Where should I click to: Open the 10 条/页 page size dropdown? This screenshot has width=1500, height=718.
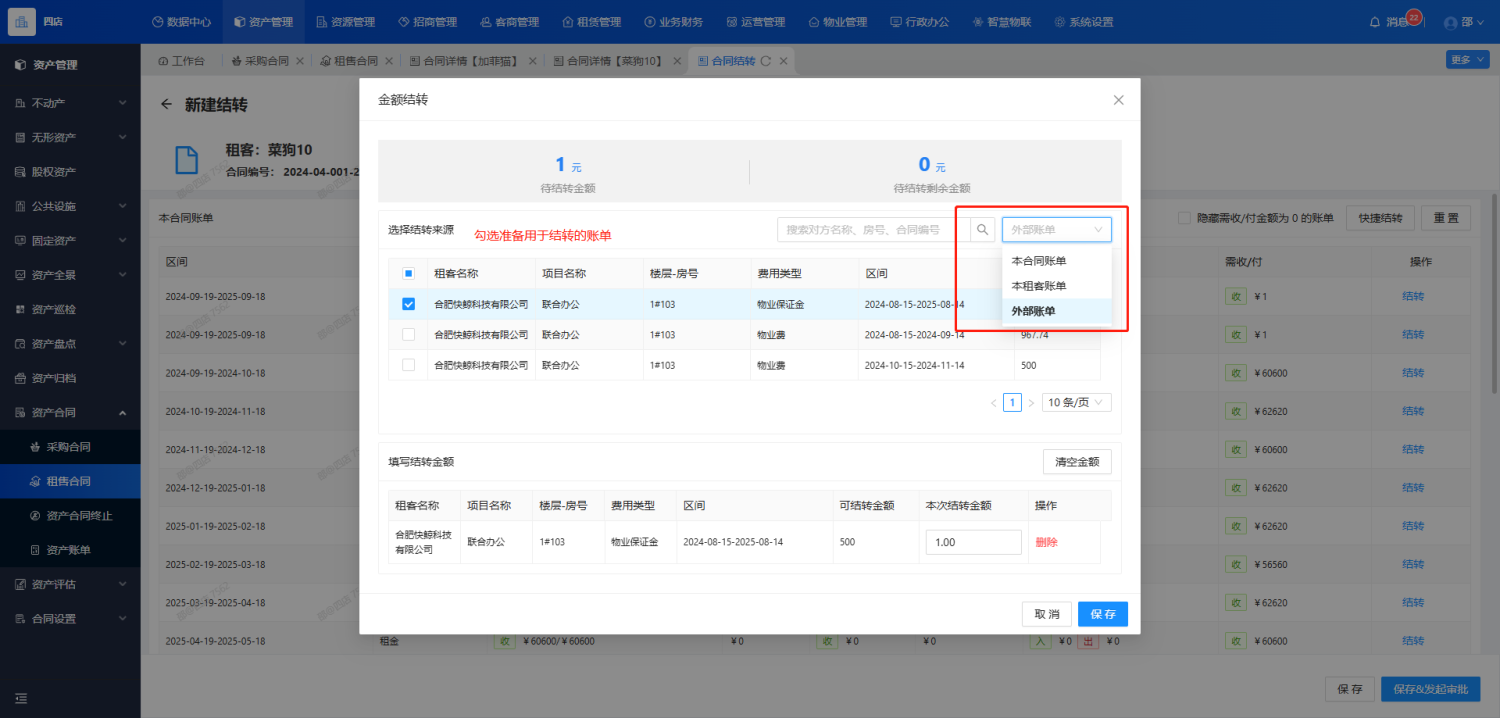(1076, 403)
